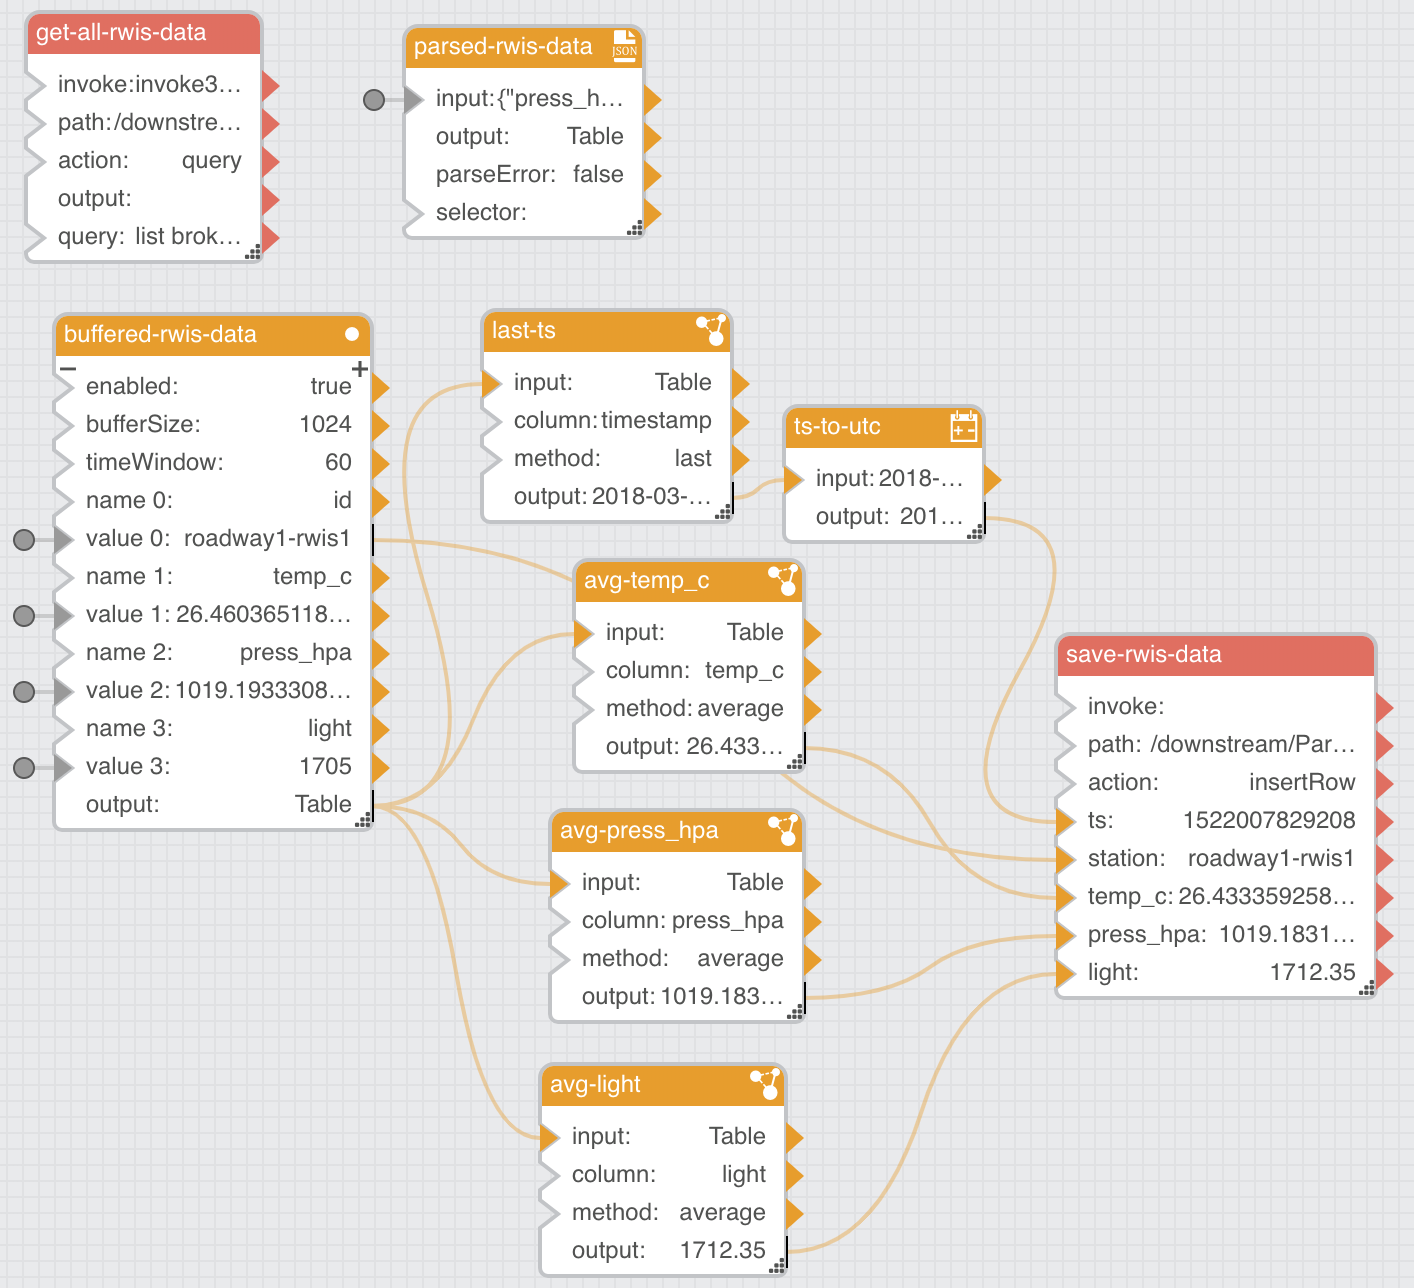Screen dimensions: 1414x1288
Task: Click the date-math icon on ts-to-utc block
Action: pyautogui.click(x=963, y=426)
